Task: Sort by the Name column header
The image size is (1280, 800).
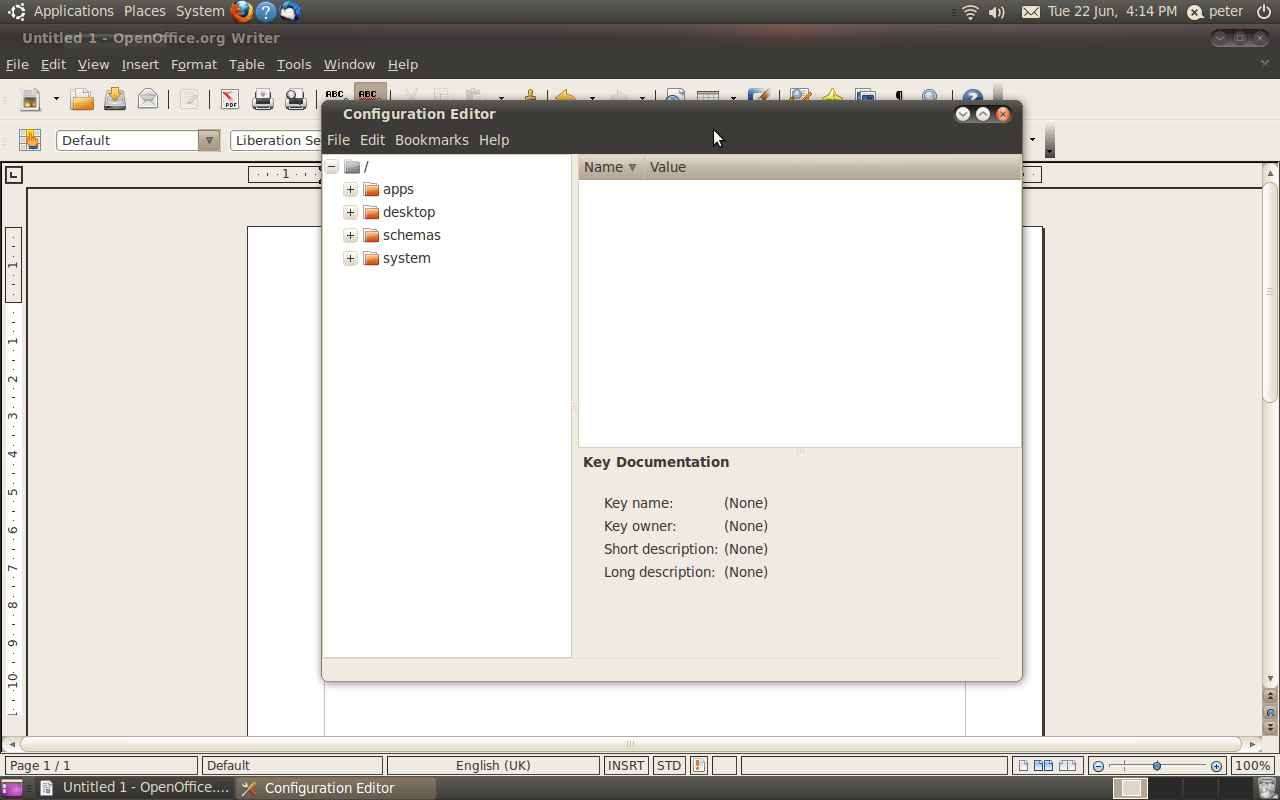Action: [611, 167]
